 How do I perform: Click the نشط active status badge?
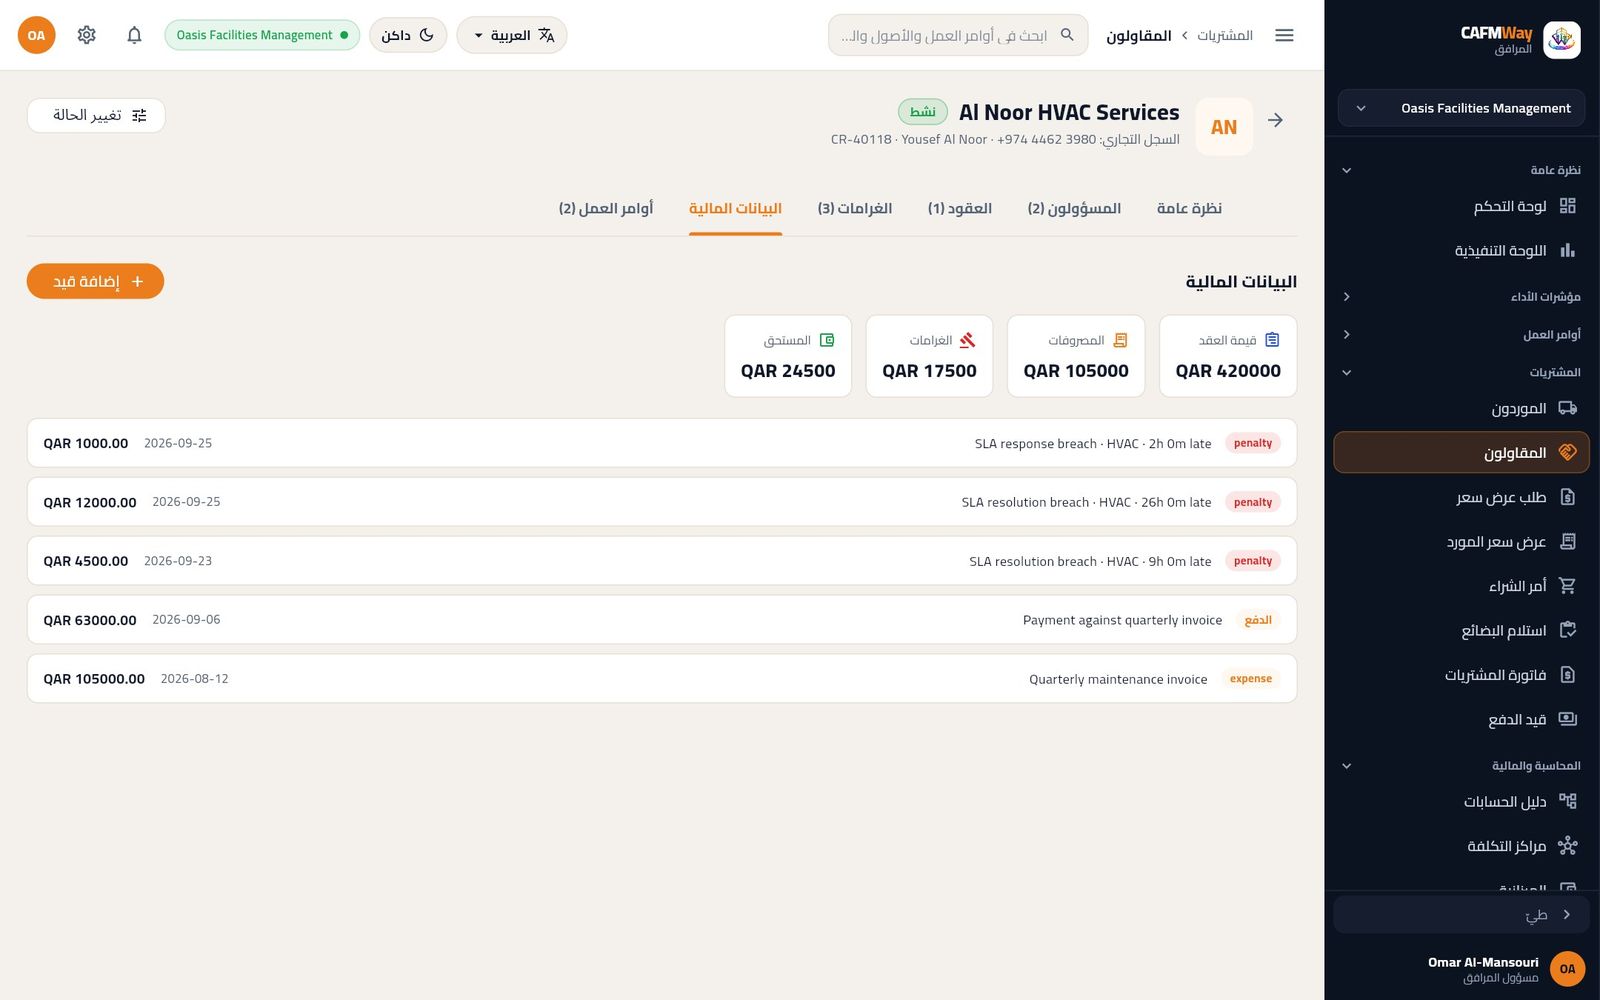point(923,111)
